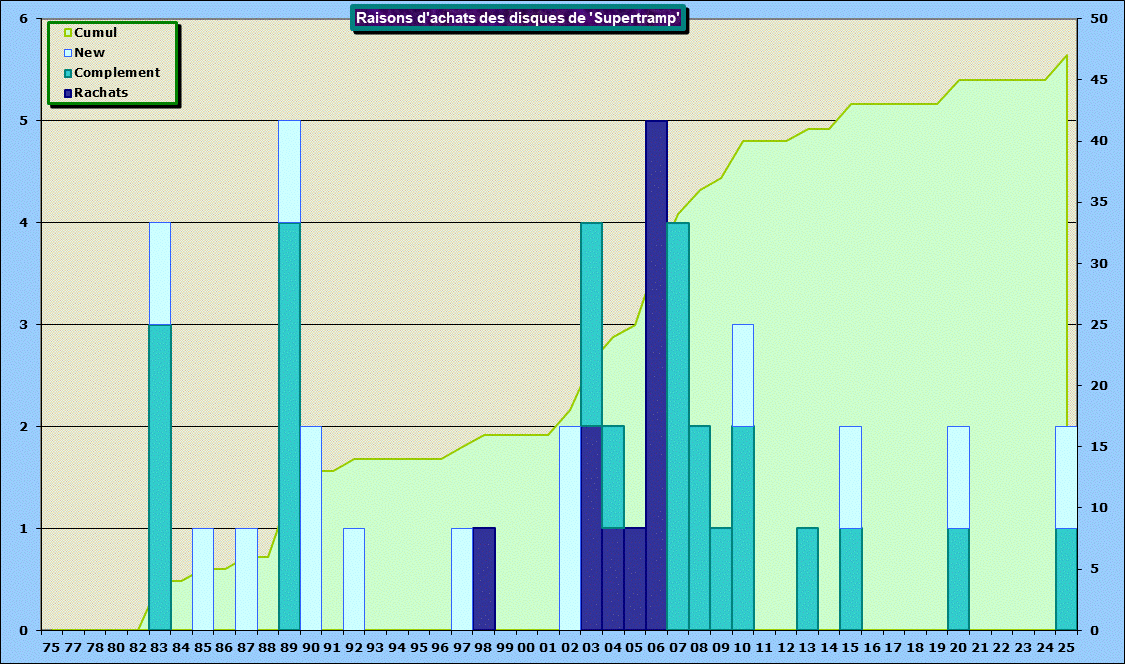Viewport: 1125px width, 664px height.
Task: Click the Cumul legend color swatch
Action: point(68,33)
